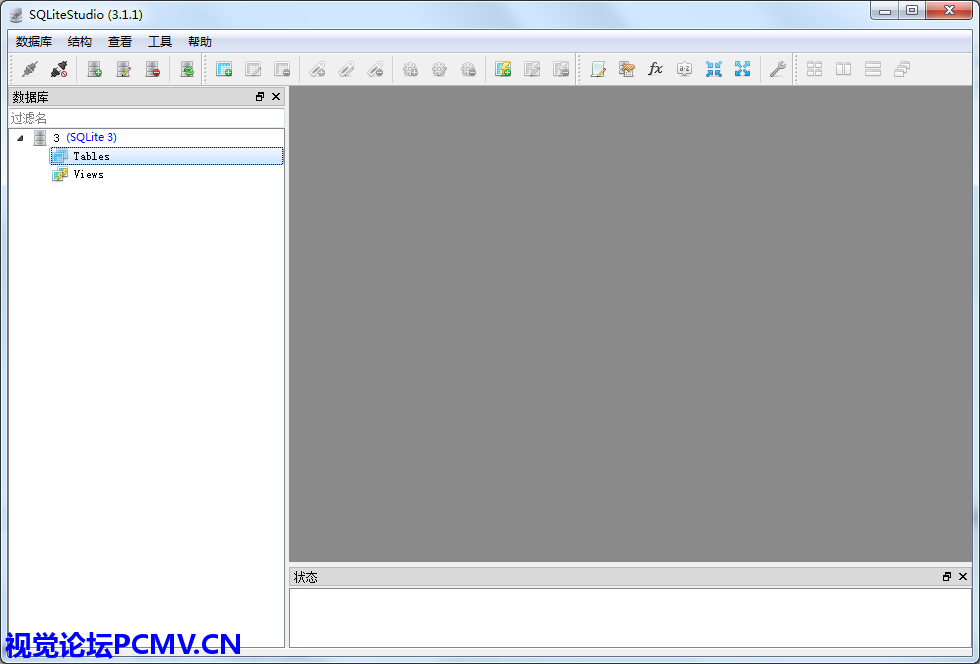Viewport: 980px width, 664px height.
Task: Open the 结构 menu
Action: 79,42
